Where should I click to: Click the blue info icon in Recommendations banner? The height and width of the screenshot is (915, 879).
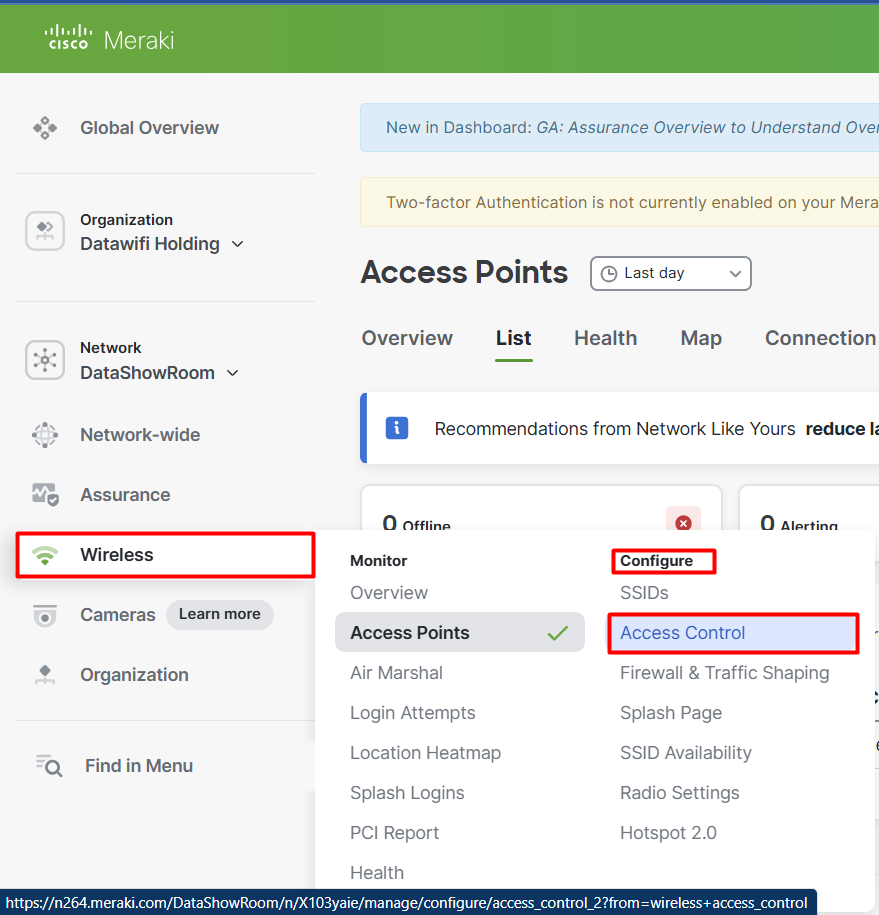point(397,428)
